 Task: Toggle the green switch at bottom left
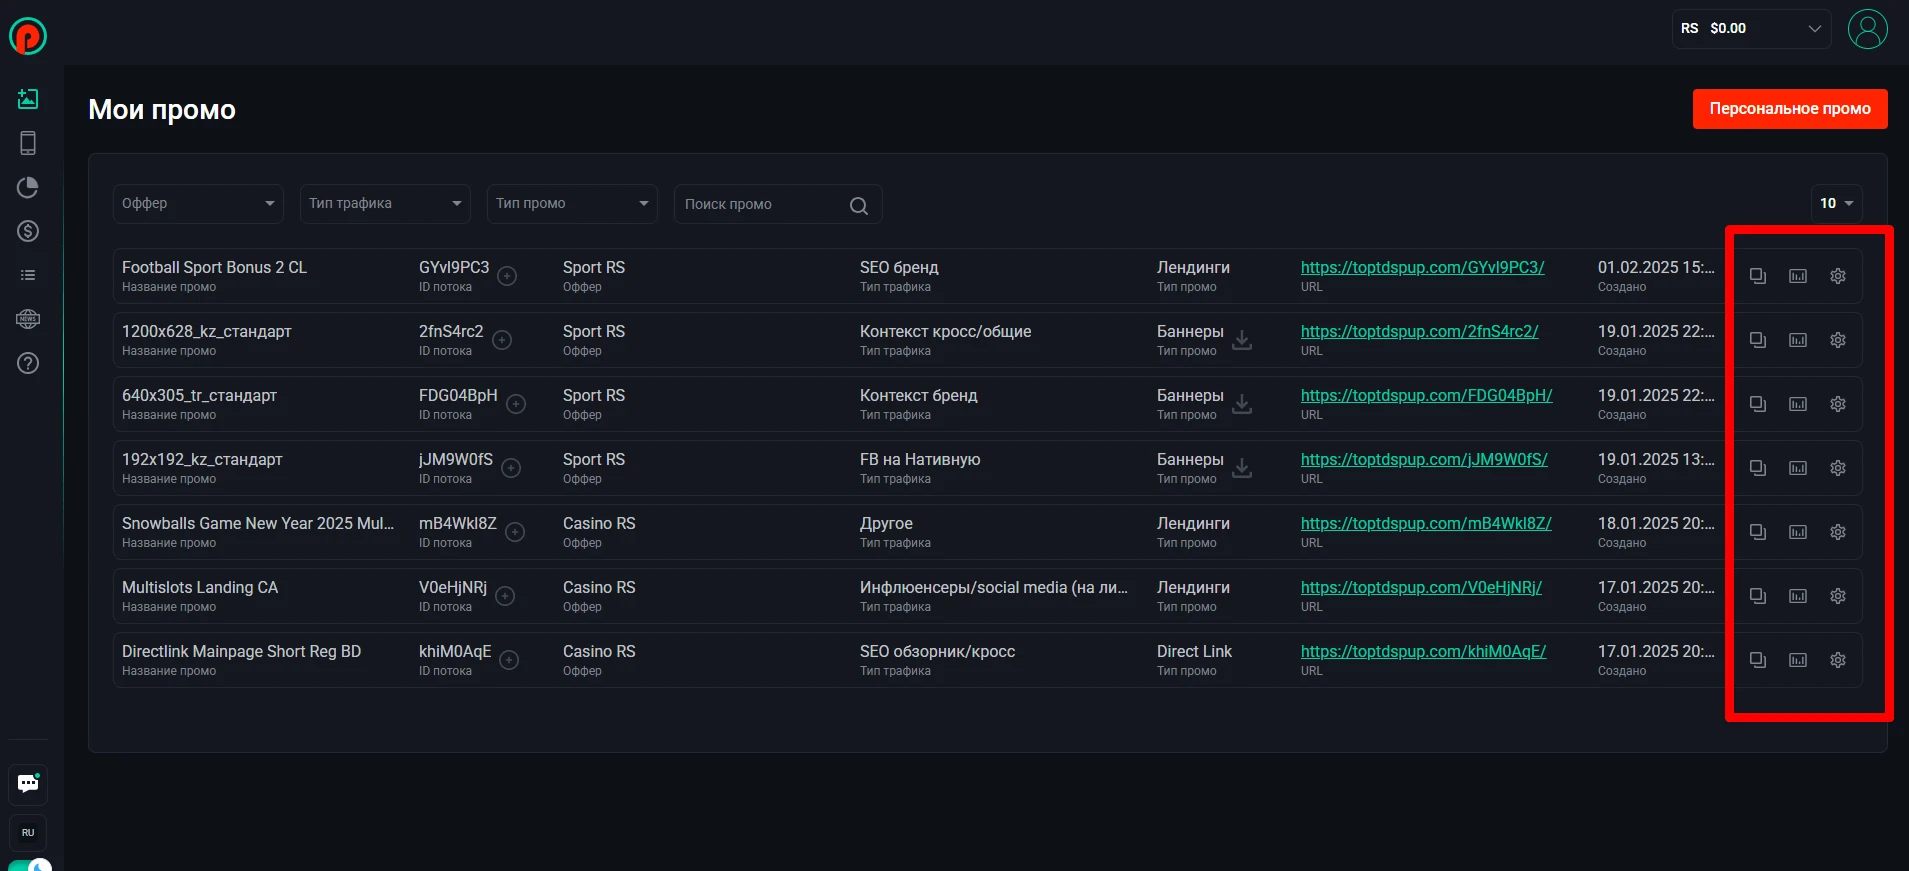point(30,865)
